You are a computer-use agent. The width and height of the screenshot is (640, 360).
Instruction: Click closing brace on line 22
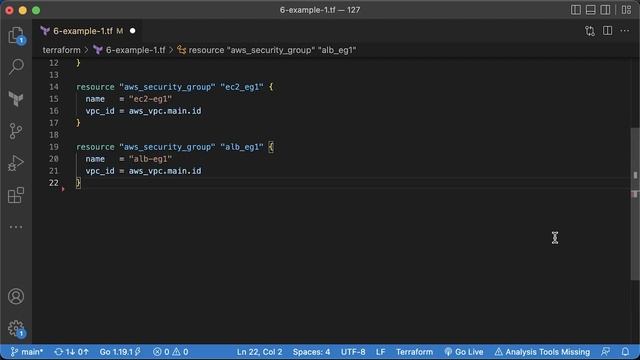click(78, 183)
